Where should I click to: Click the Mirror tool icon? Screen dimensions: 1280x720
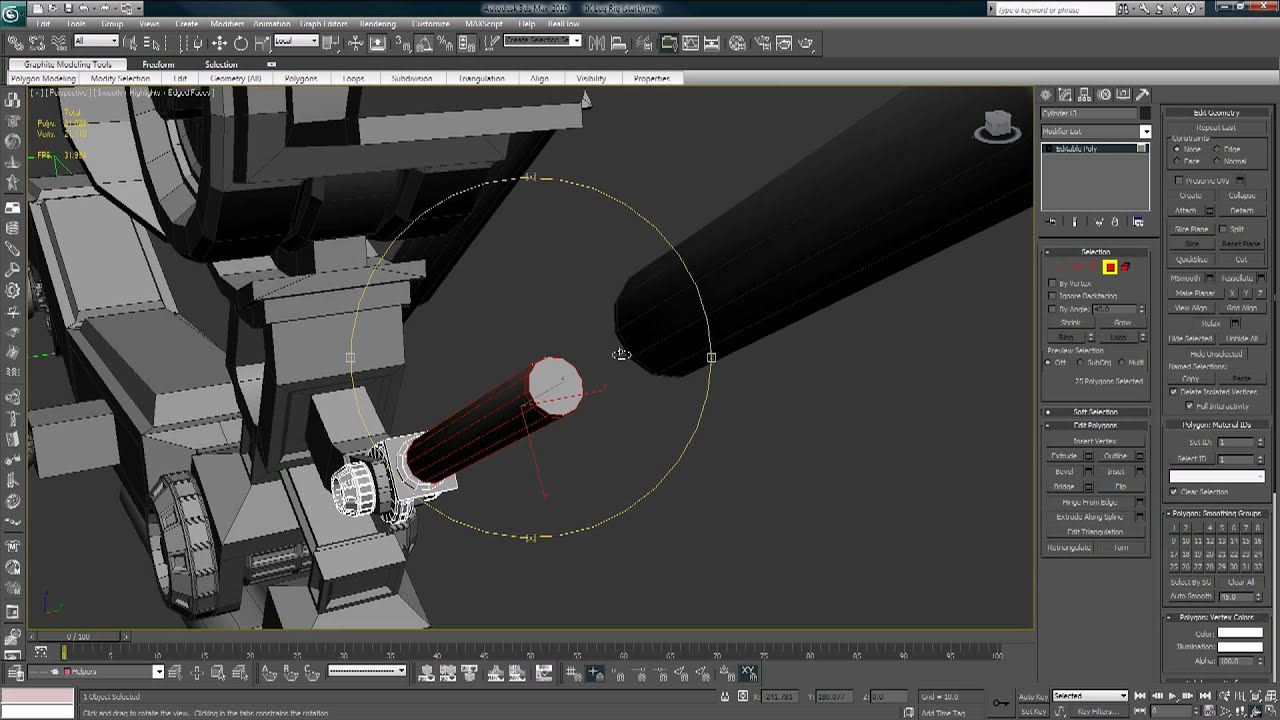point(597,43)
